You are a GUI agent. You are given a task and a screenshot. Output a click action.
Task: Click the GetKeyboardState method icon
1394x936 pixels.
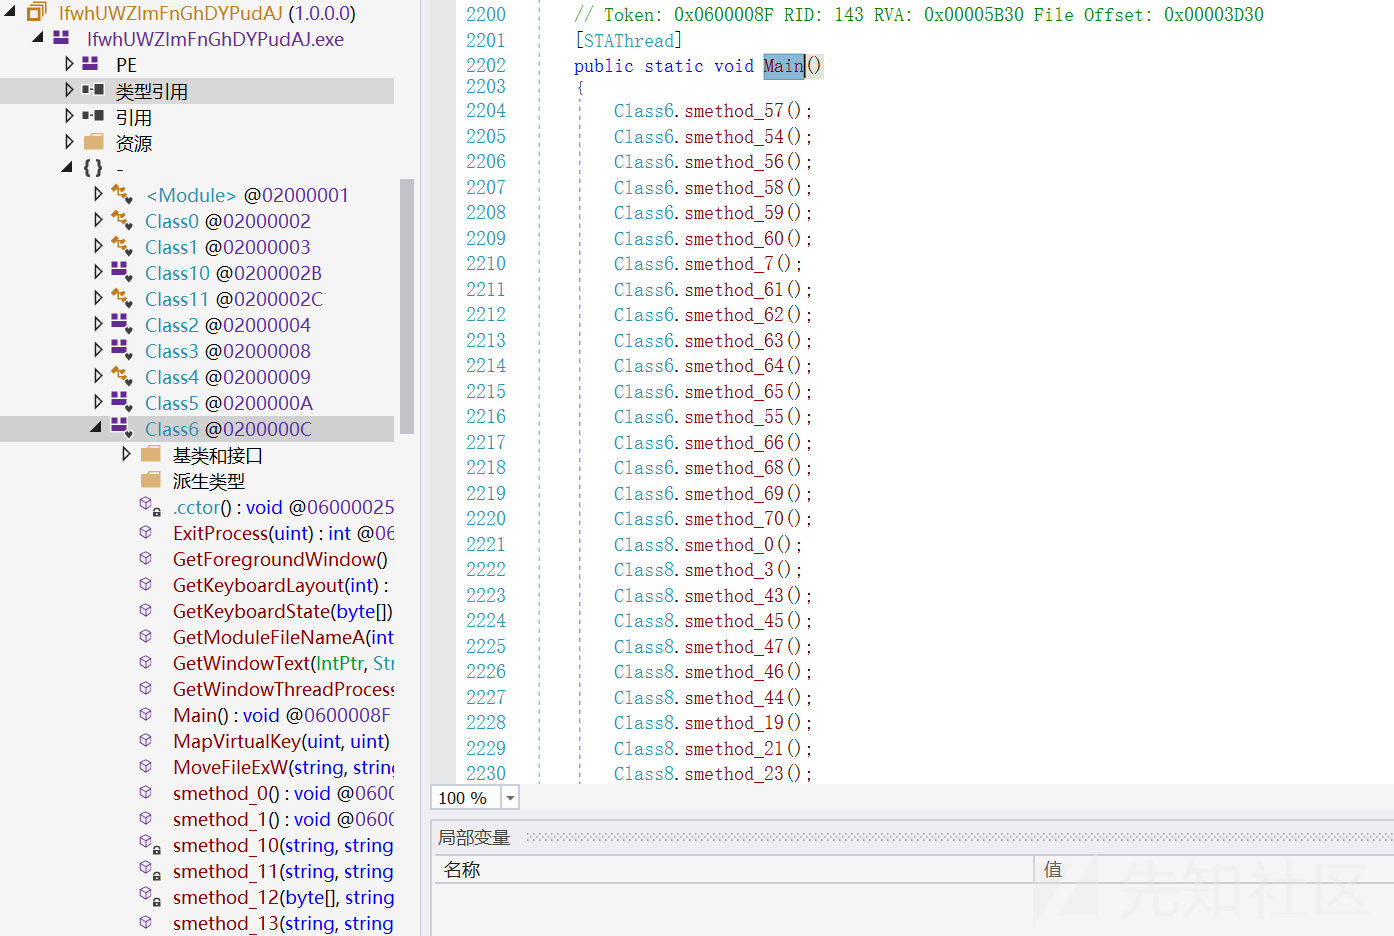coord(146,610)
